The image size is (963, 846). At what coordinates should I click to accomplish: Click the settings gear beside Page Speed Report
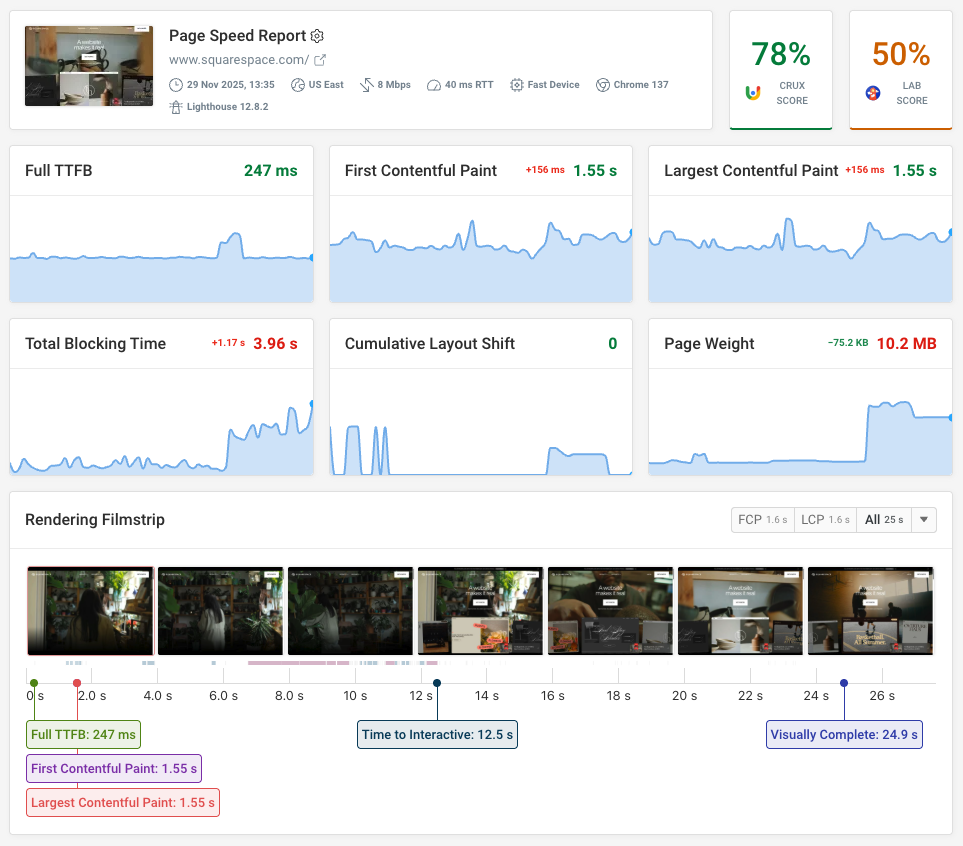317,35
